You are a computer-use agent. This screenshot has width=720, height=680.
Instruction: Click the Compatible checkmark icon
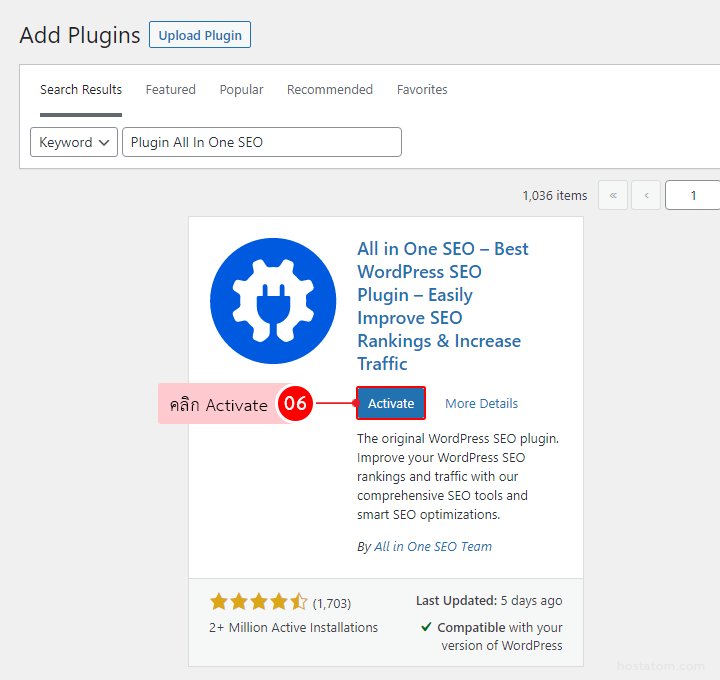(x=427, y=628)
